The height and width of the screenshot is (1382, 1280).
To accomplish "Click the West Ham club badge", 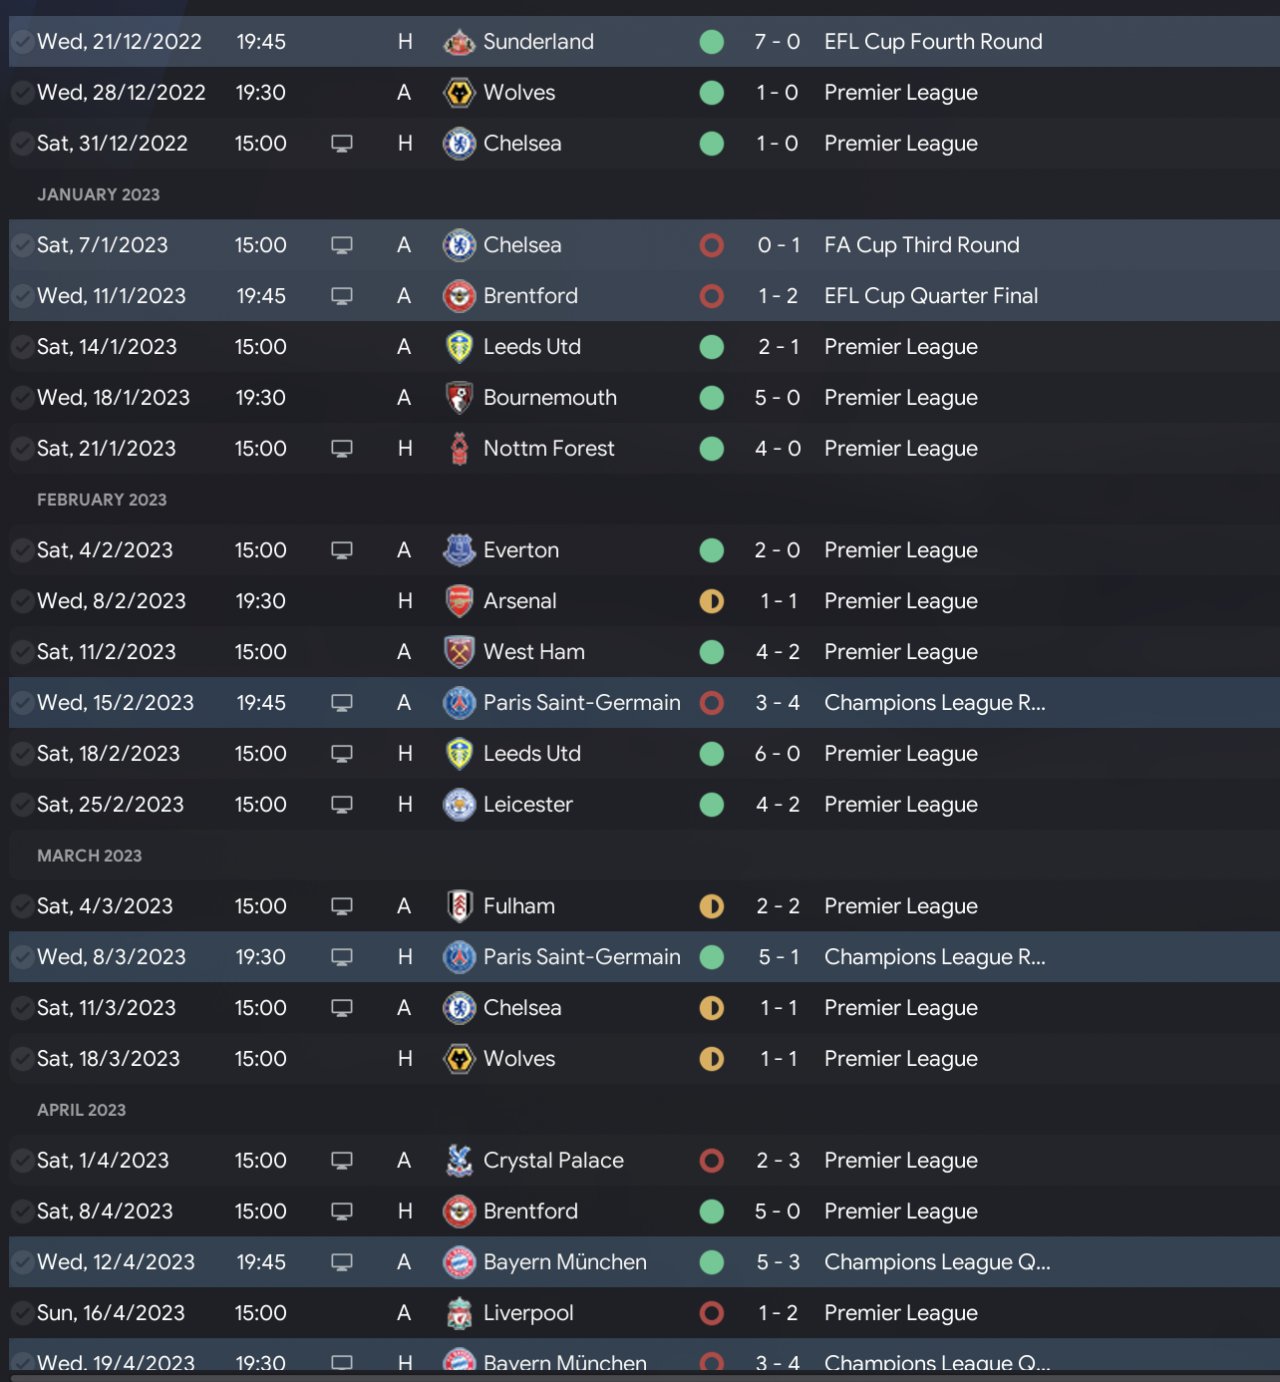I will (x=459, y=652).
